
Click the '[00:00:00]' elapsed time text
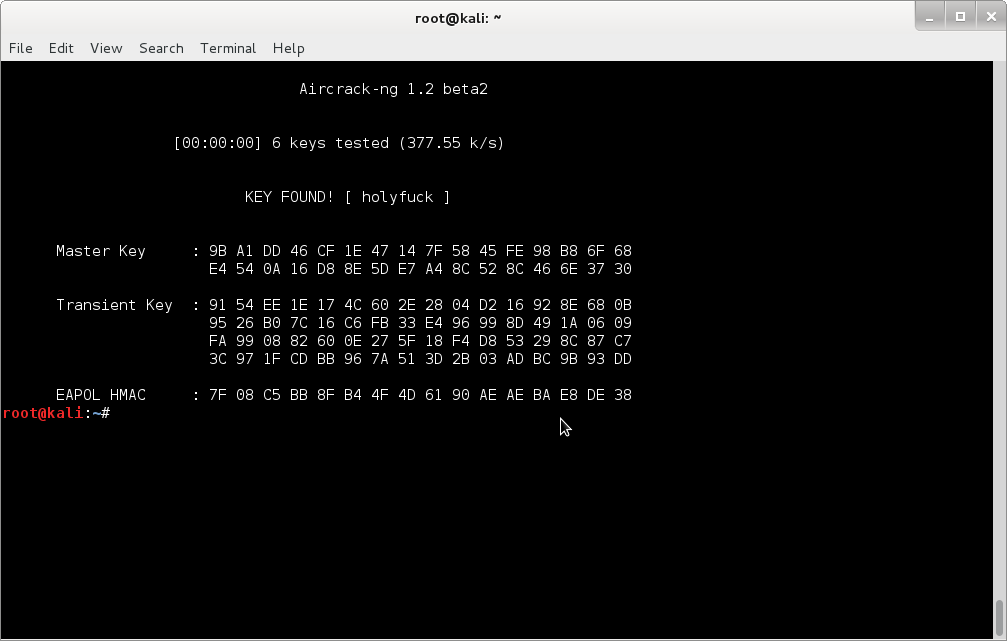pos(218,143)
